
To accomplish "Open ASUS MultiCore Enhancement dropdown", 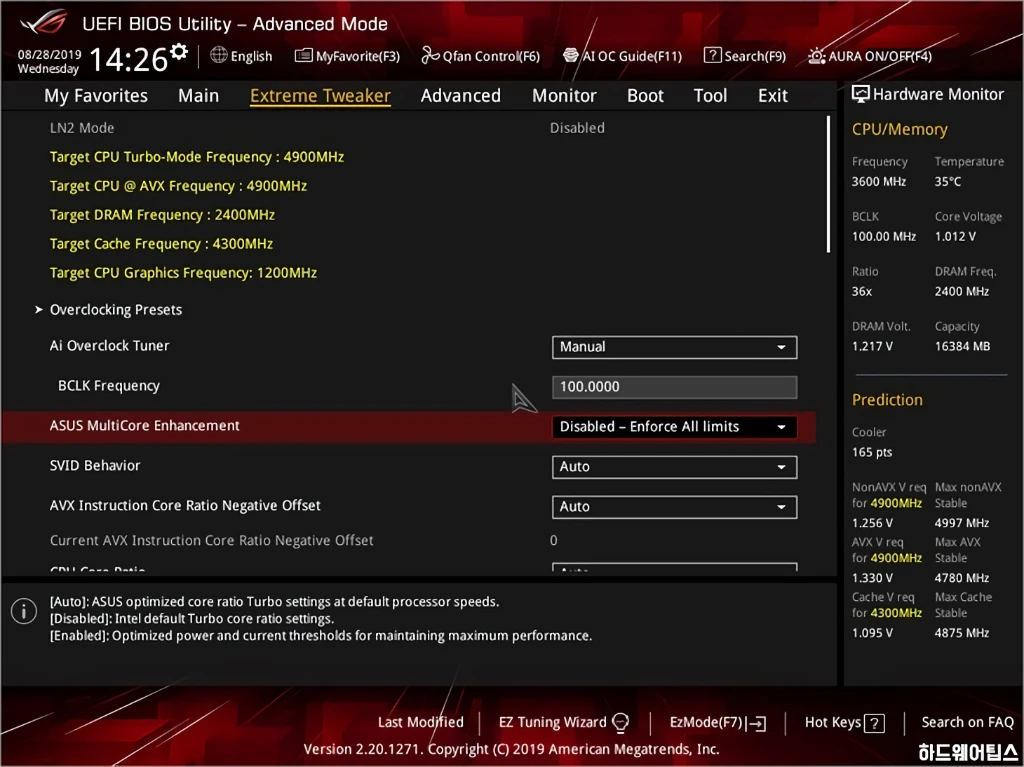I will 674,427.
